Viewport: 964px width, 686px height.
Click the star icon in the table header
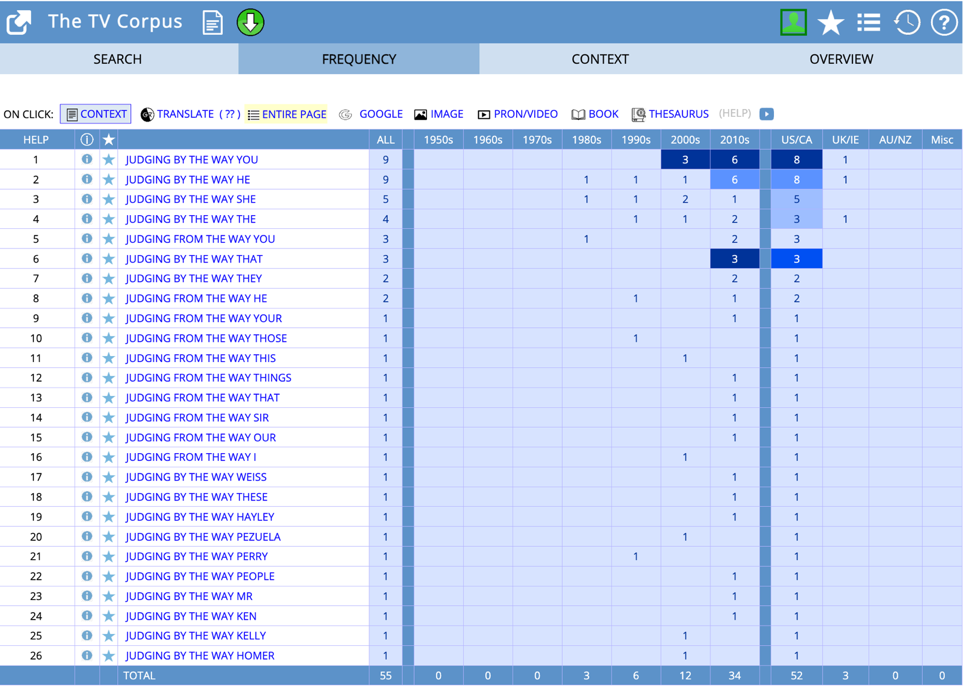(x=109, y=140)
